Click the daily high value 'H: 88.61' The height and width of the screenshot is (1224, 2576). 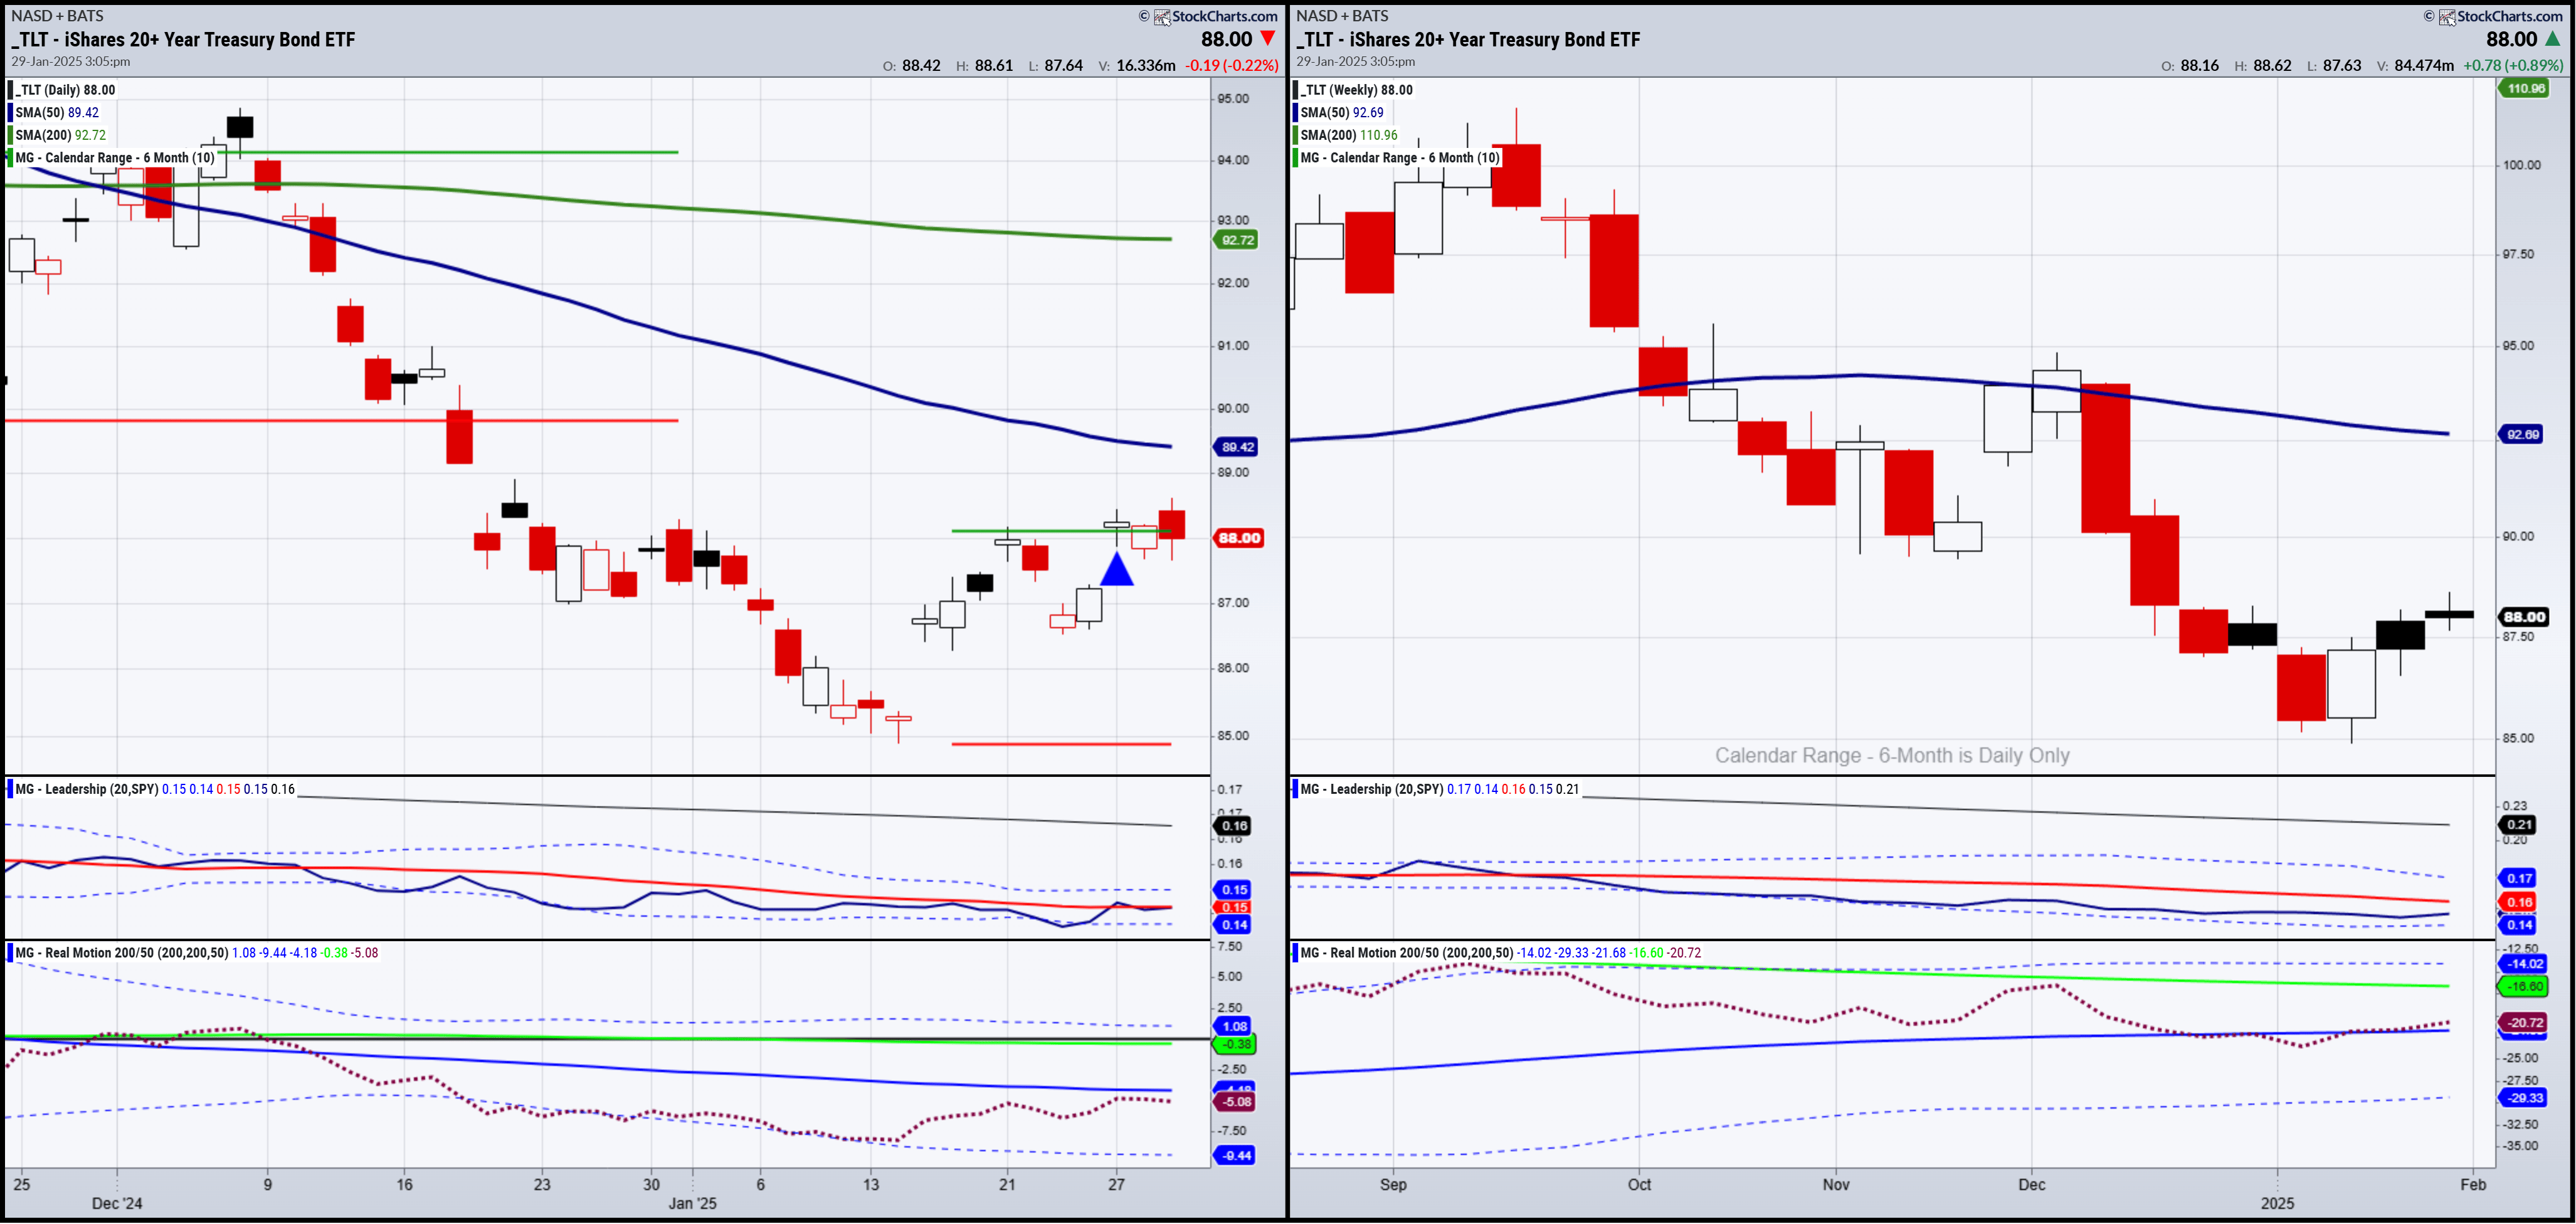[984, 66]
